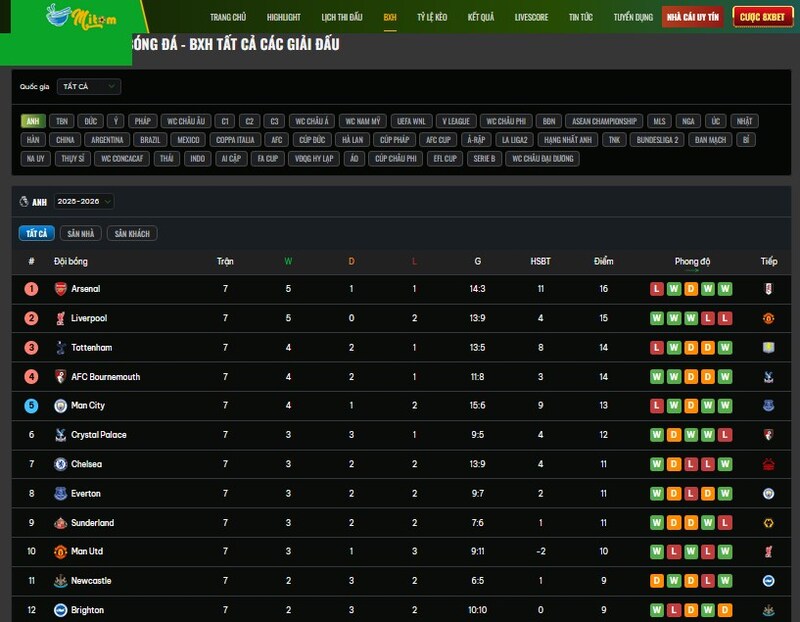Click the Tottenham club crest icon
800x622 pixels.
point(60,347)
